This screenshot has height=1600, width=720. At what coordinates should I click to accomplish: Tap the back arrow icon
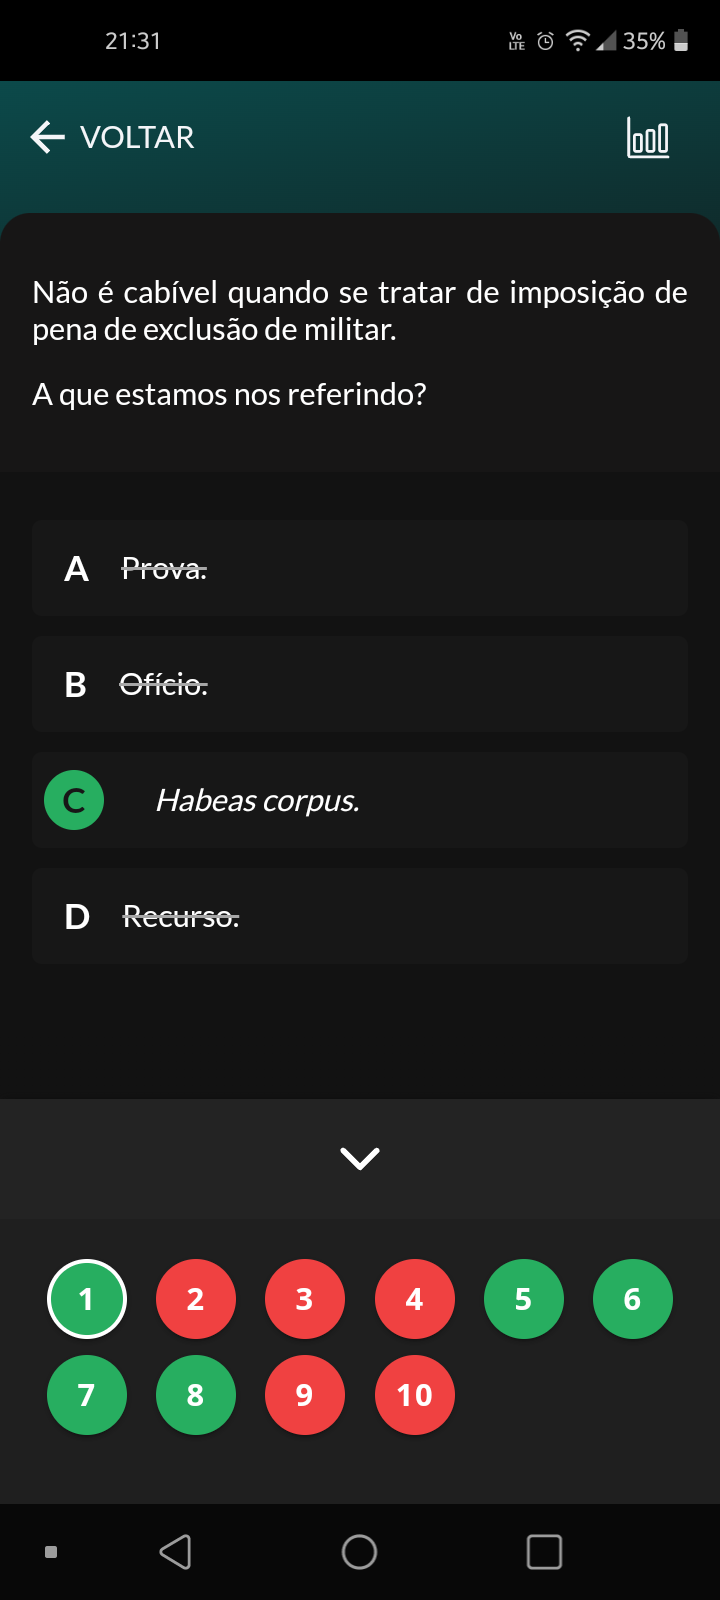click(47, 137)
